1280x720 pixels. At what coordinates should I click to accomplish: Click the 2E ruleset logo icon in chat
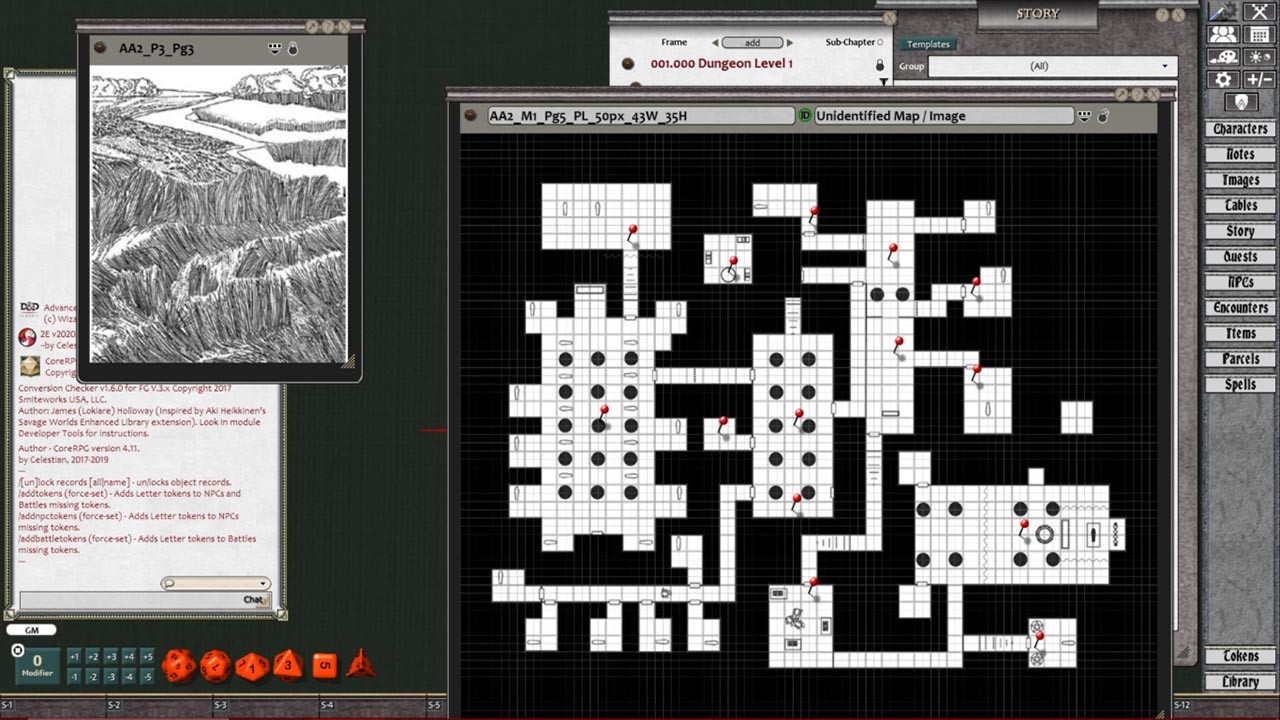click(27, 337)
